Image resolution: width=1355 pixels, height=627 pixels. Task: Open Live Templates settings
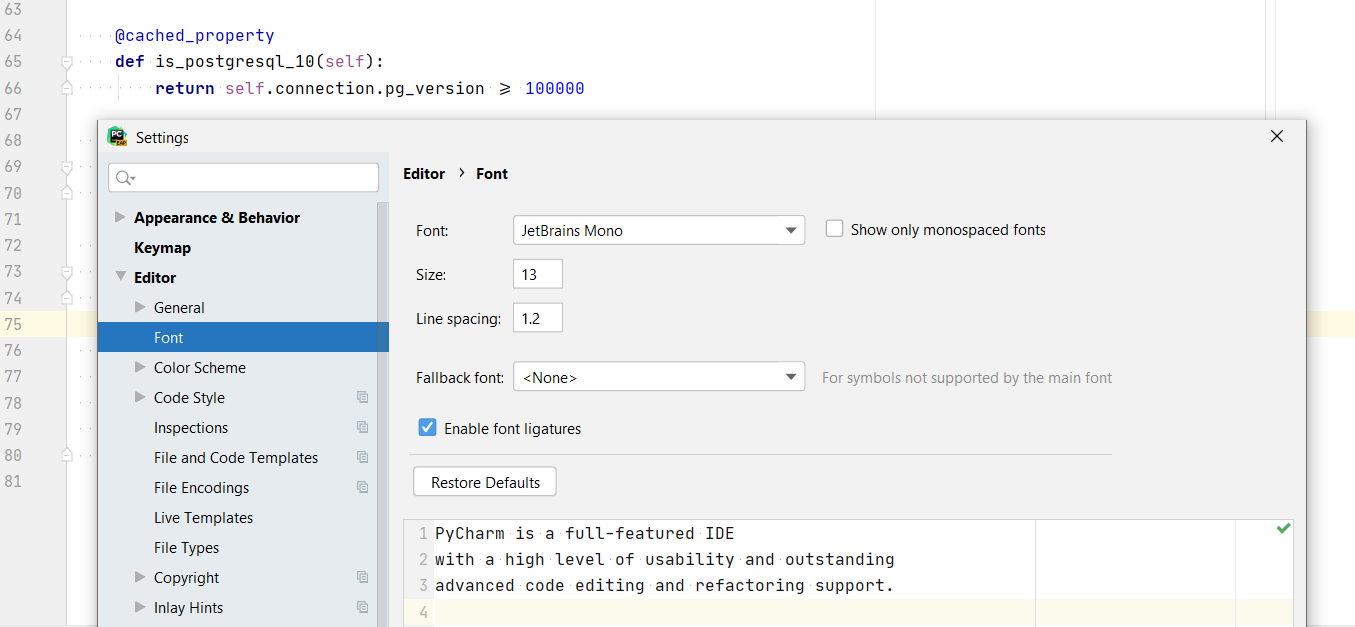(x=203, y=517)
